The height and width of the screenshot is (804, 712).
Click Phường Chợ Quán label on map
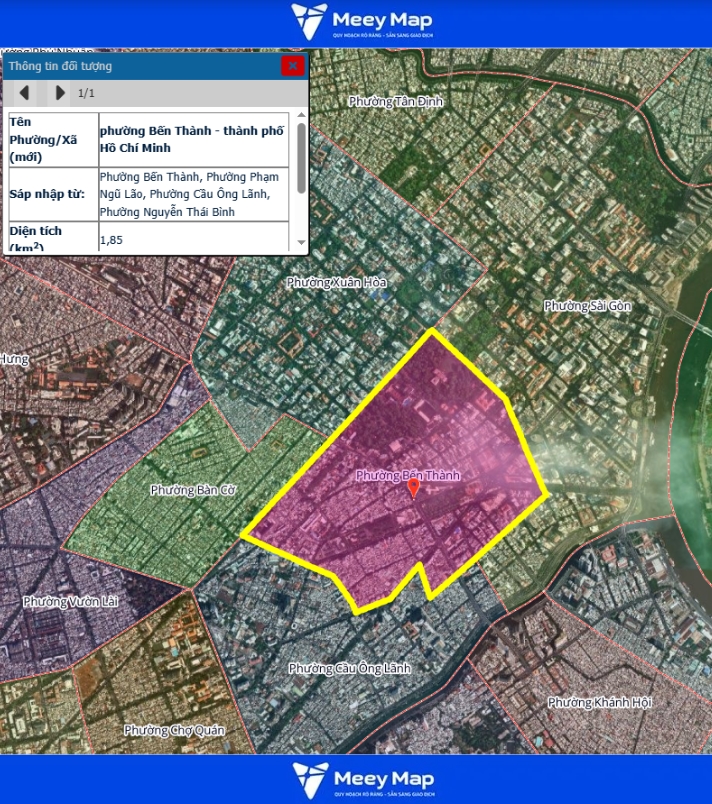tap(174, 730)
